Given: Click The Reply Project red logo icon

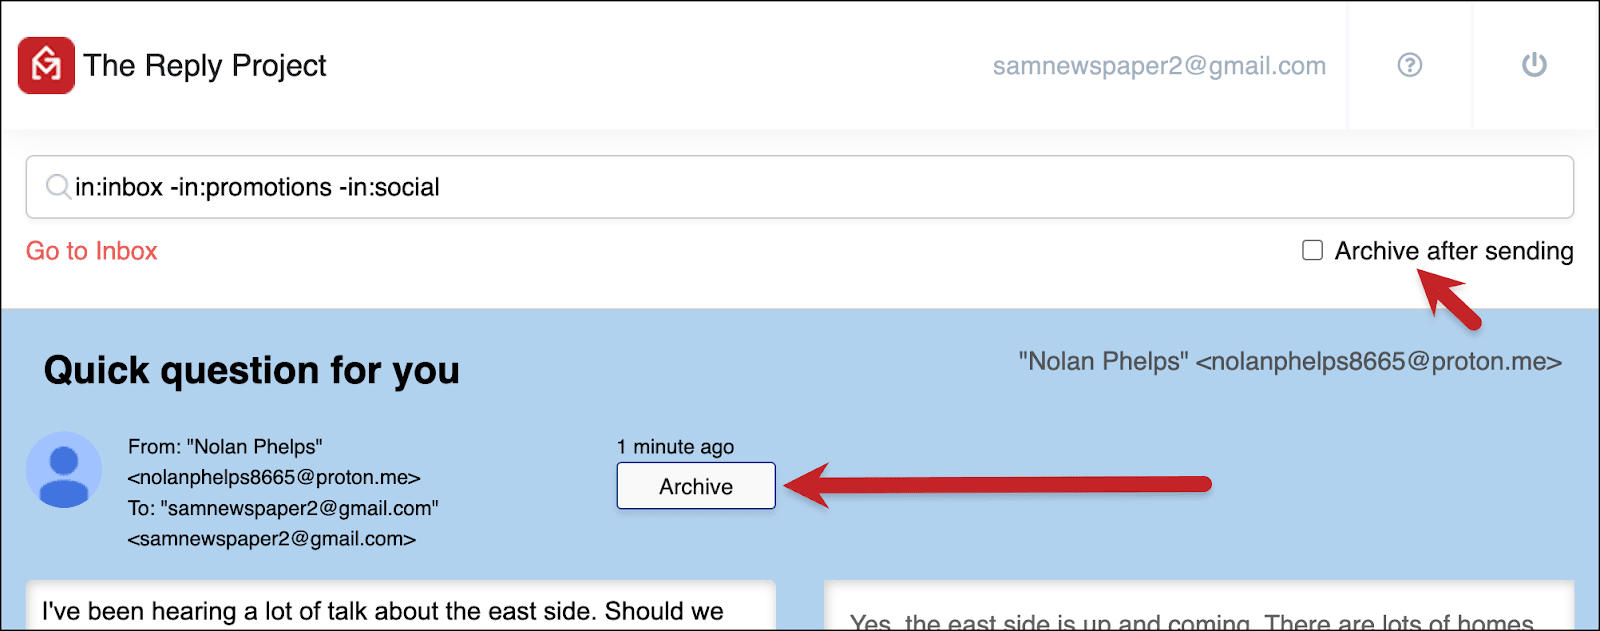Looking at the screenshot, I should point(46,65).
